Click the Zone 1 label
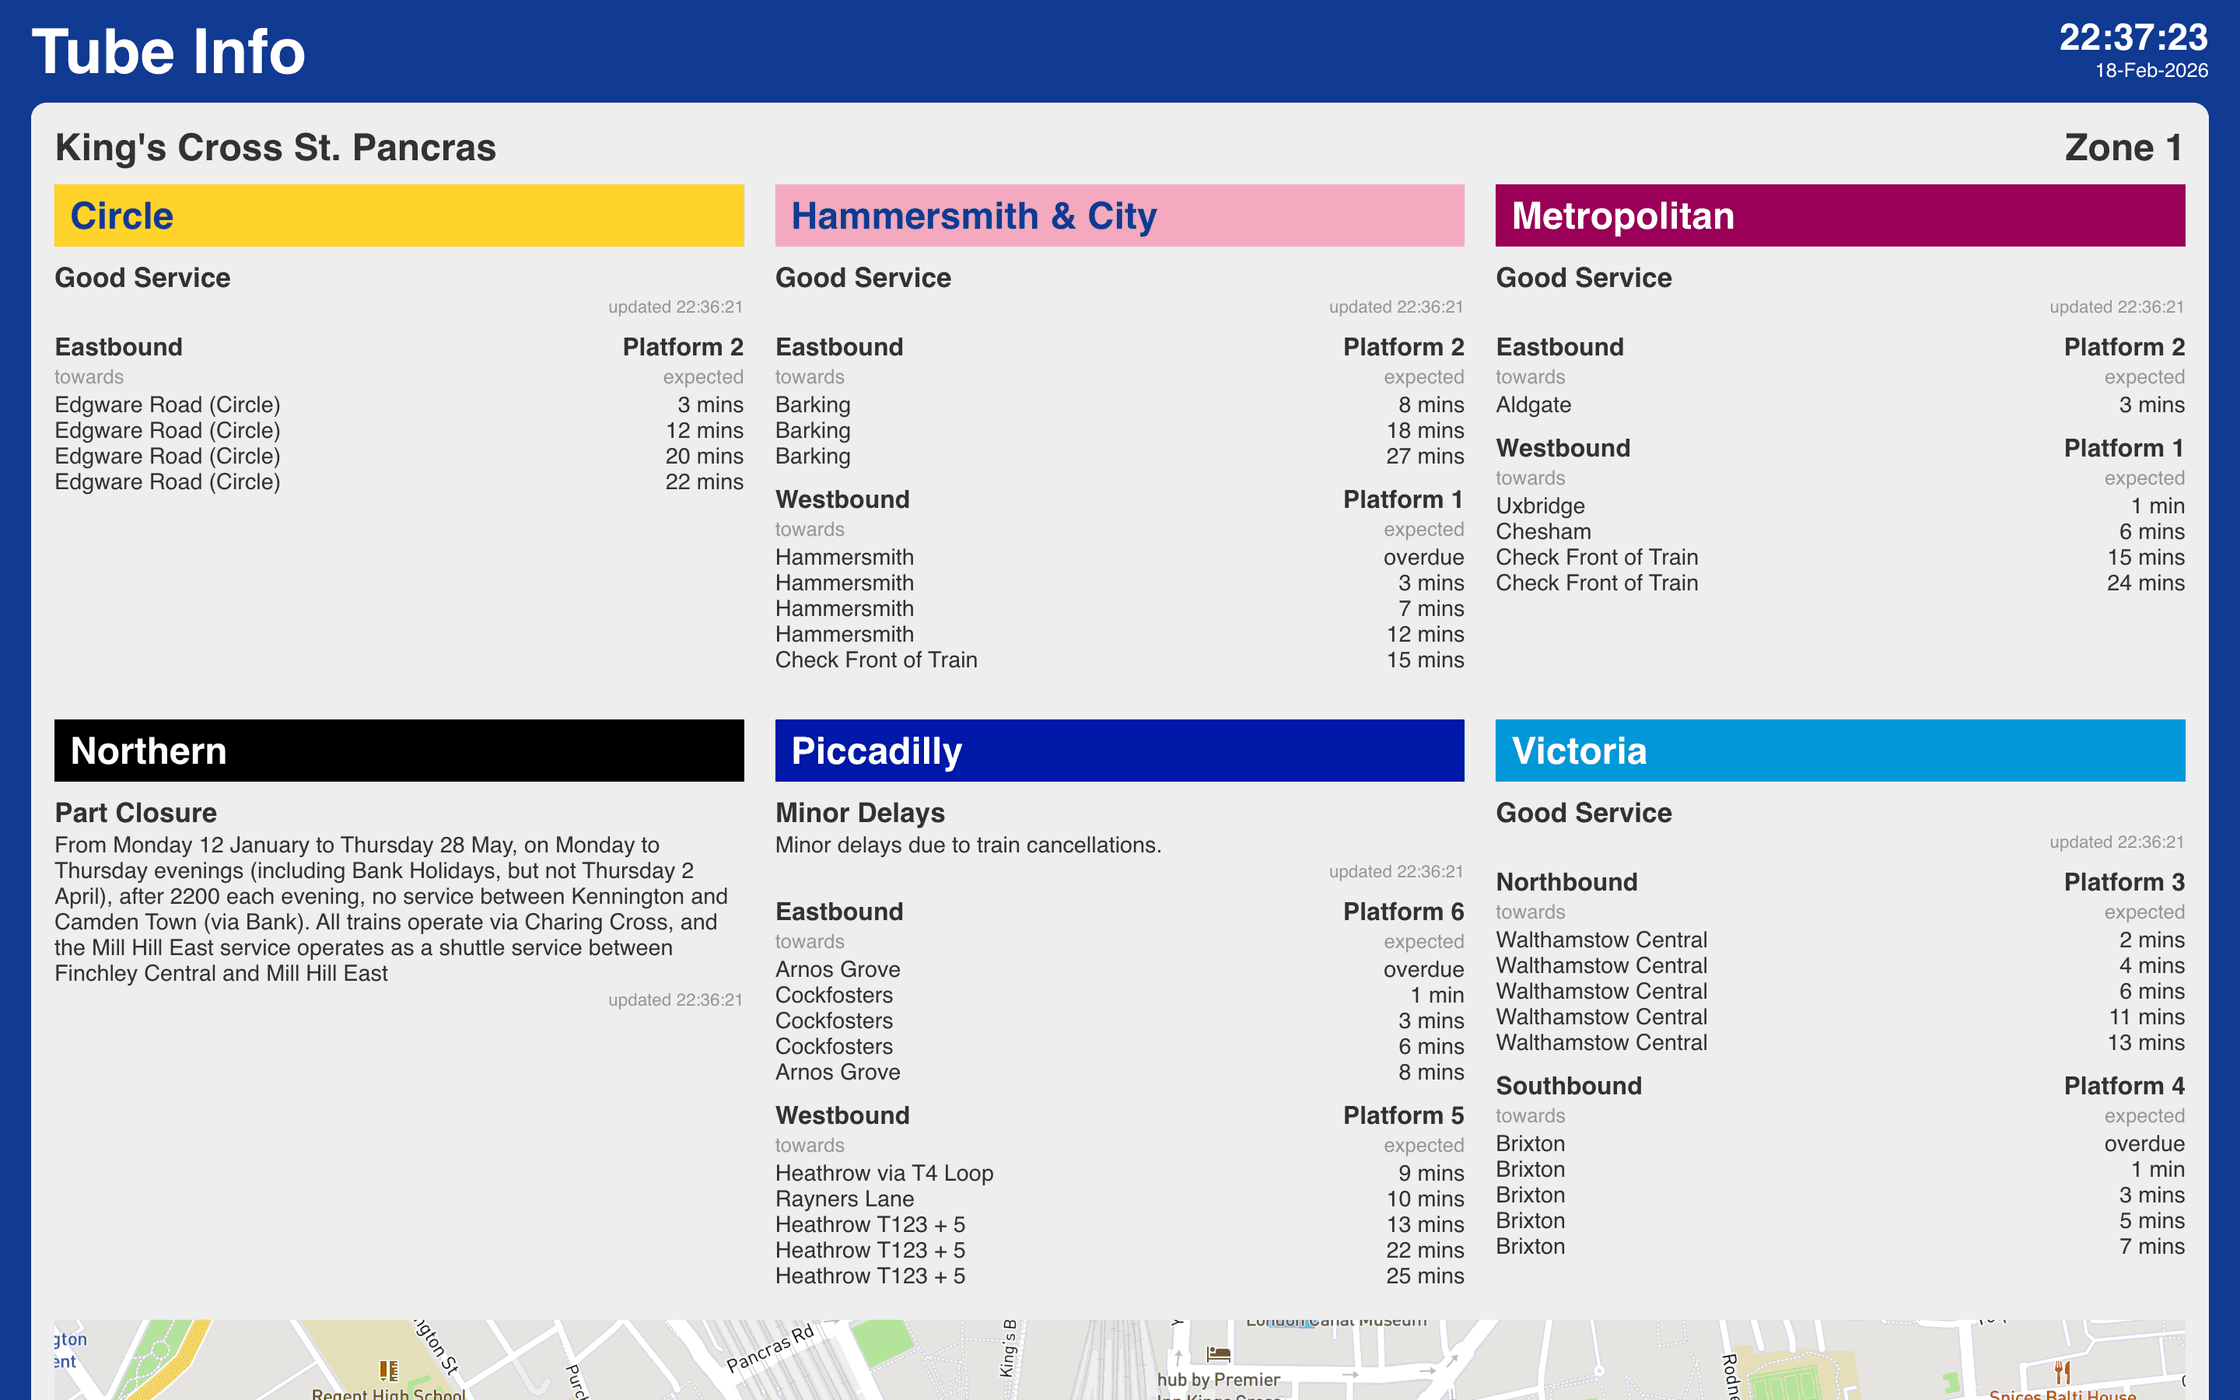The height and width of the screenshot is (1400, 2240). pyautogui.click(x=2124, y=148)
